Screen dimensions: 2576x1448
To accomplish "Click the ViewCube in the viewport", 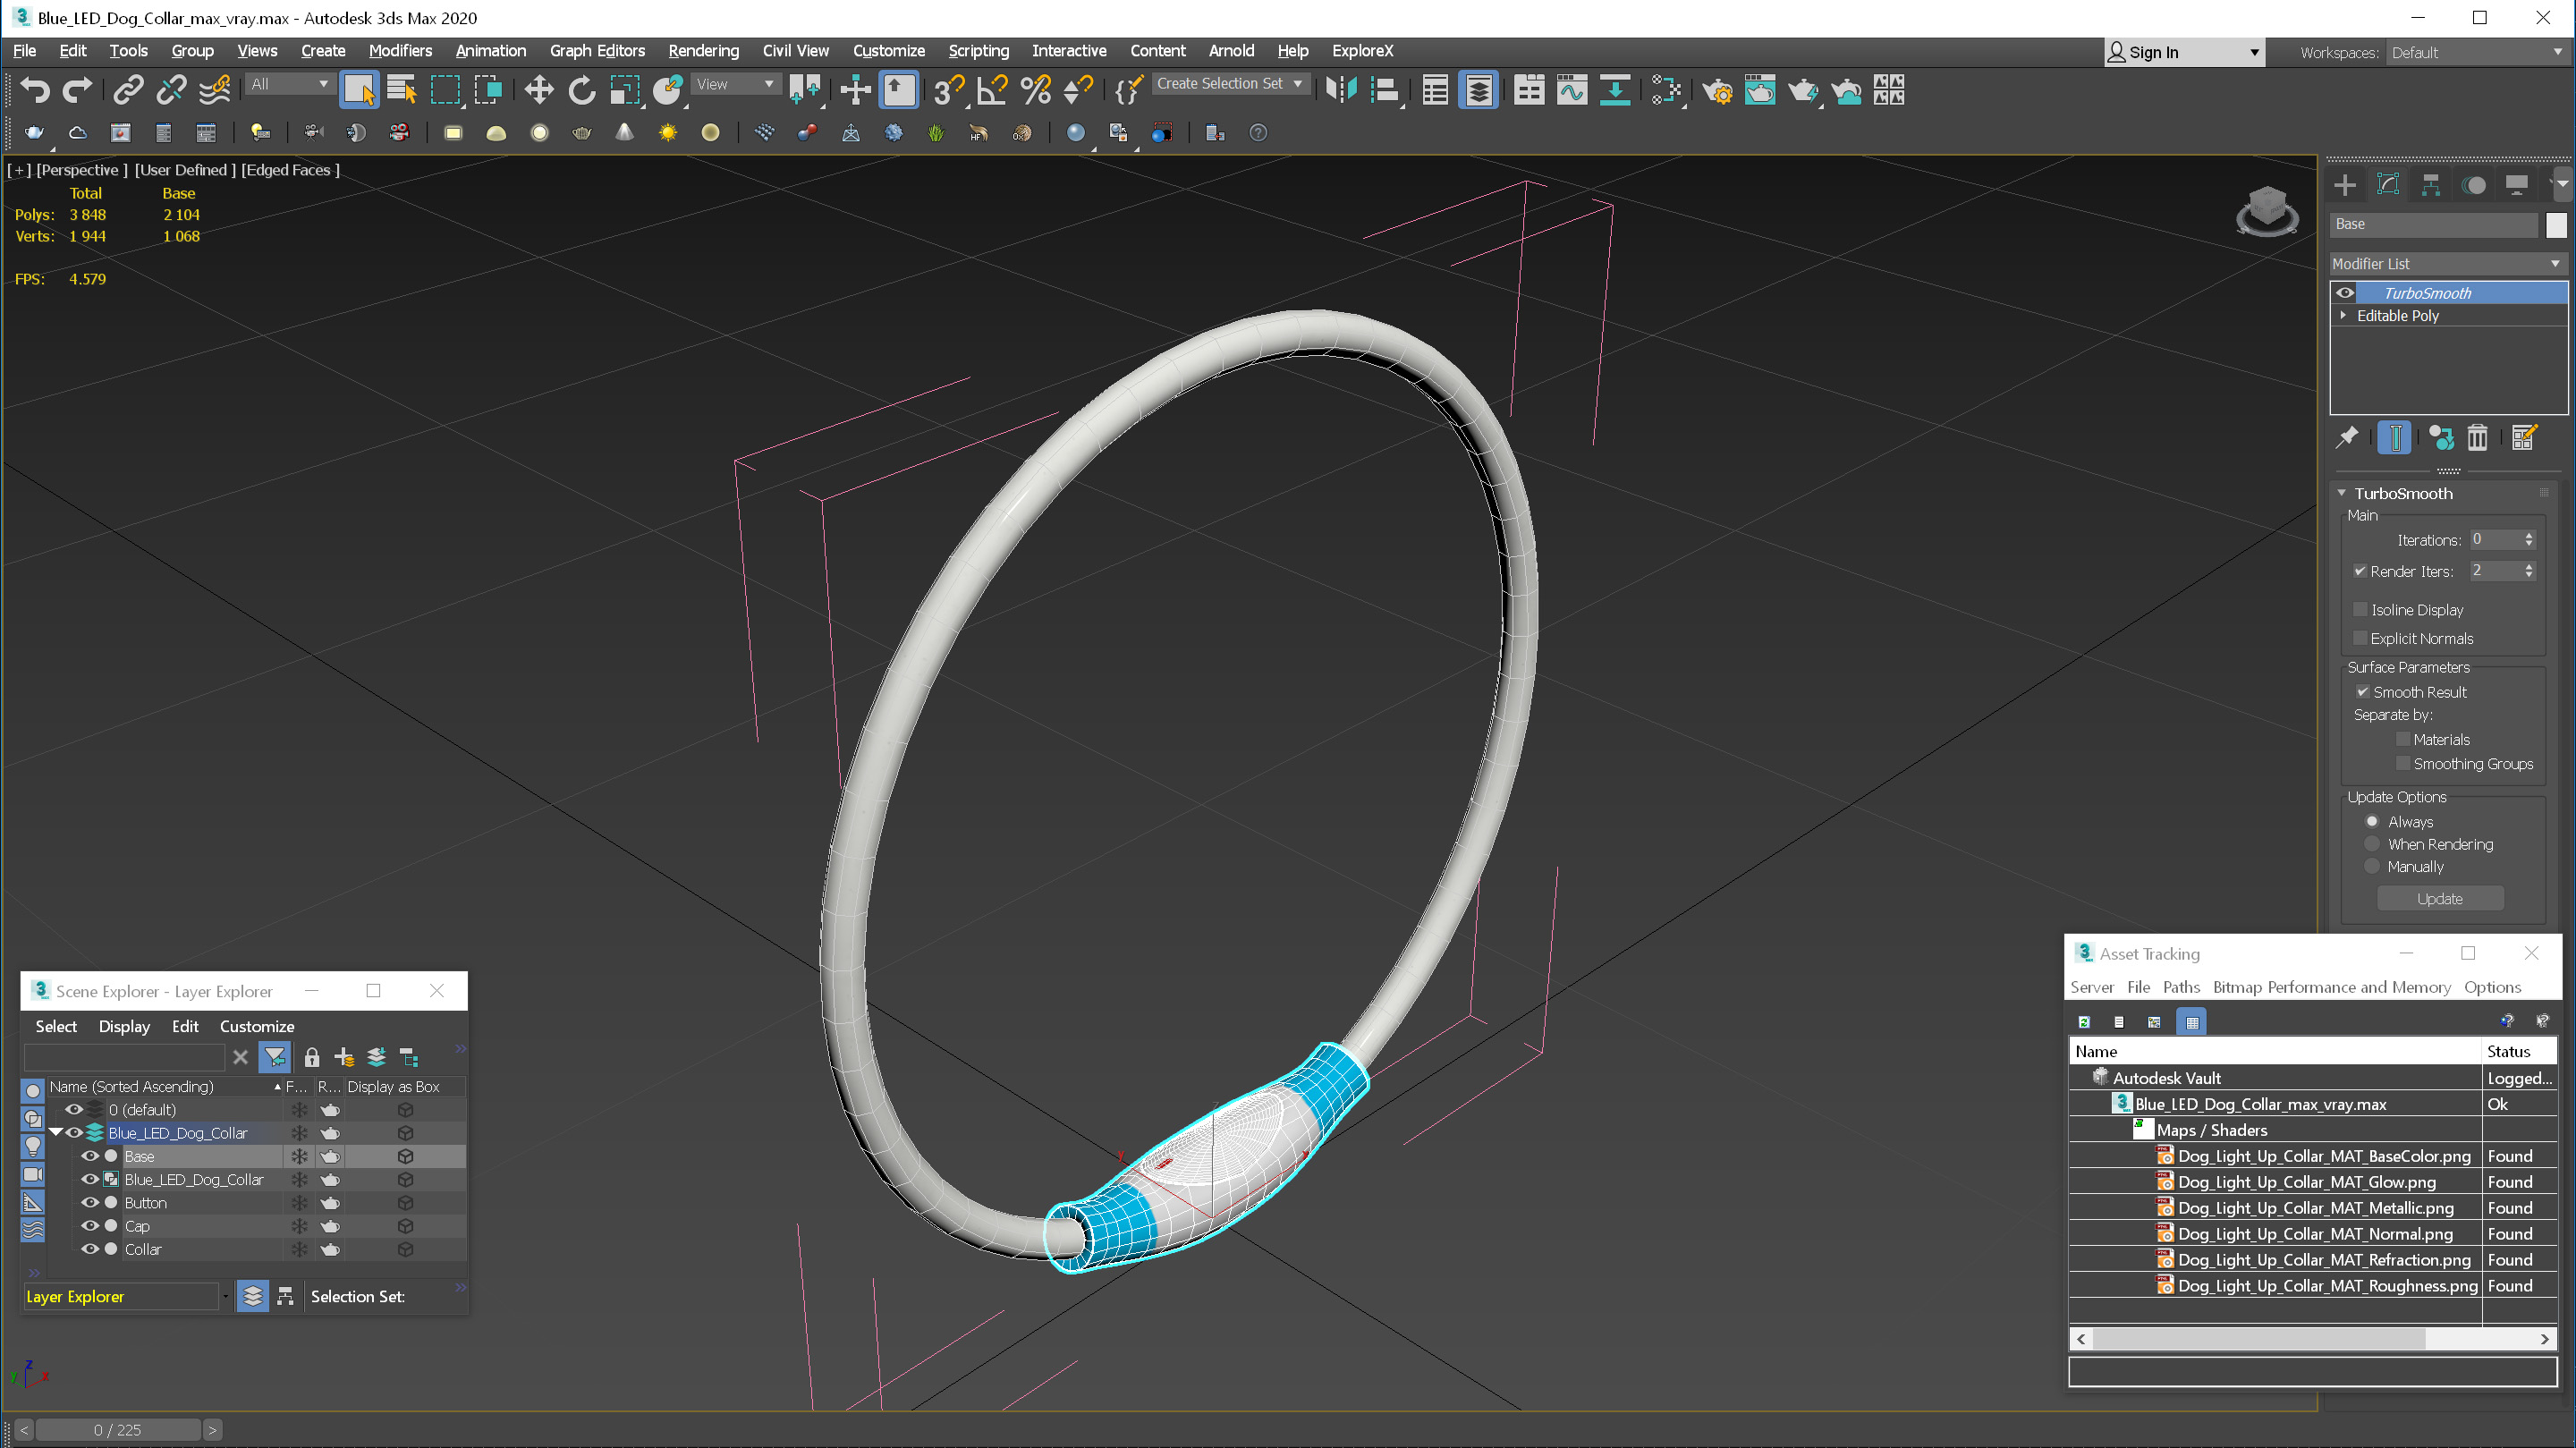I will point(2267,210).
